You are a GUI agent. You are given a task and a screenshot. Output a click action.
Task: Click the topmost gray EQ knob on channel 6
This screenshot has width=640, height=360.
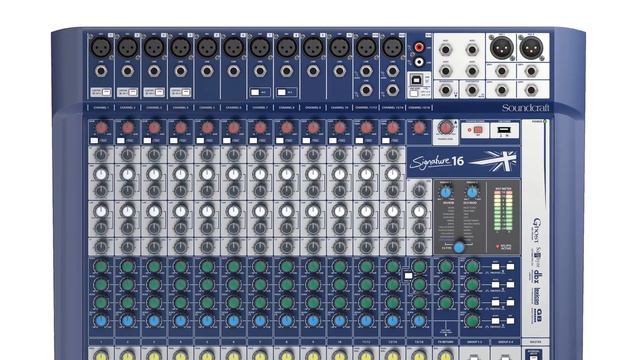click(x=233, y=155)
